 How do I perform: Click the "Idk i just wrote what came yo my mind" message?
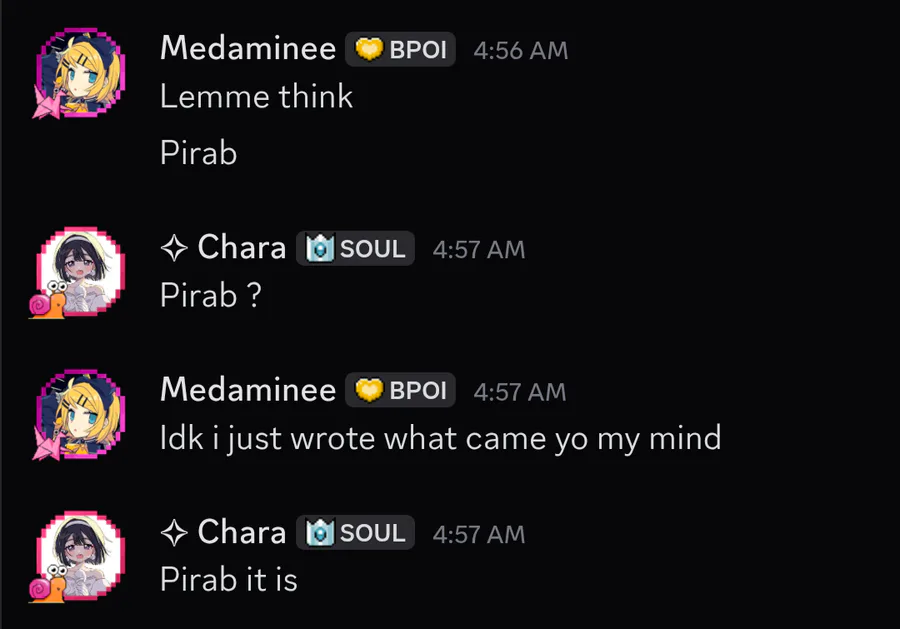click(440, 438)
